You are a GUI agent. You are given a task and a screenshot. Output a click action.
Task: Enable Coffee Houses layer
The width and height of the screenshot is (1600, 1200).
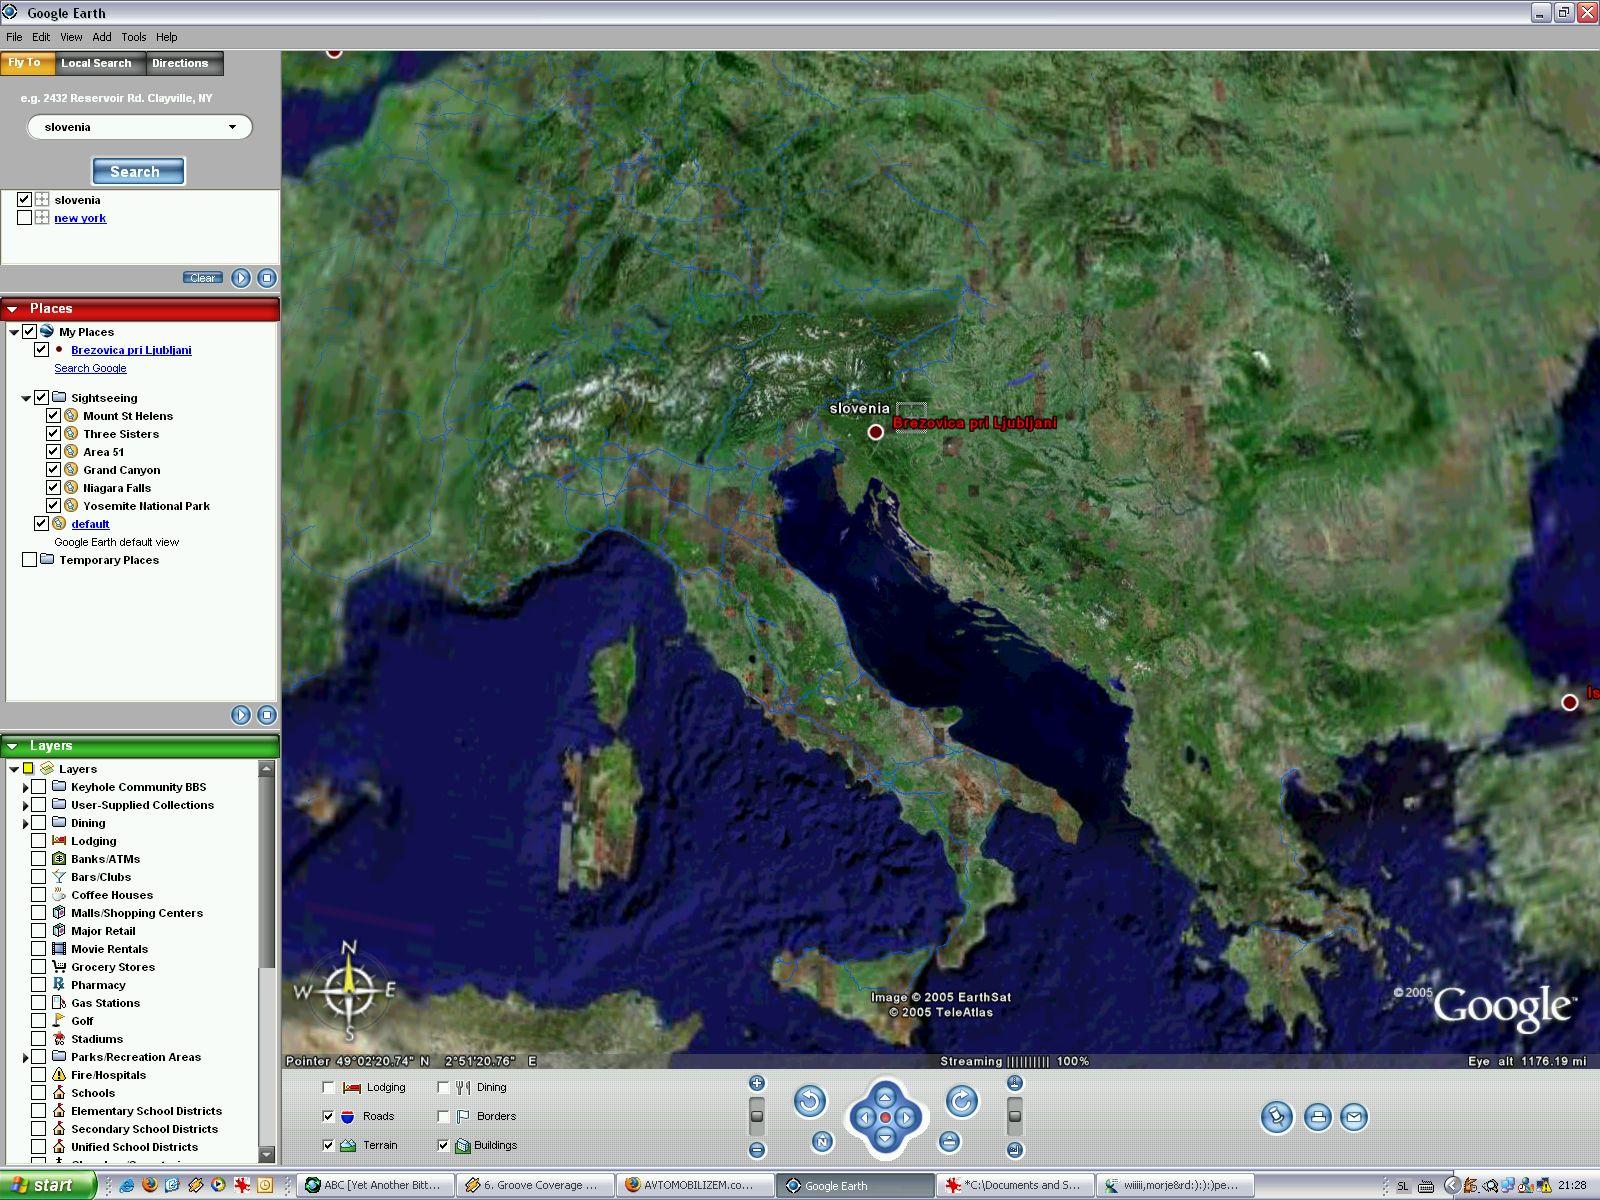[x=38, y=895]
